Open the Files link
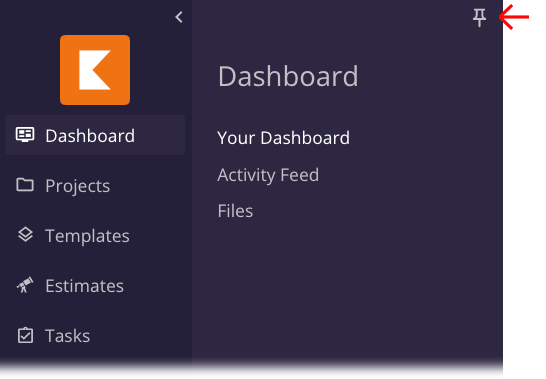The image size is (546, 379). click(235, 211)
